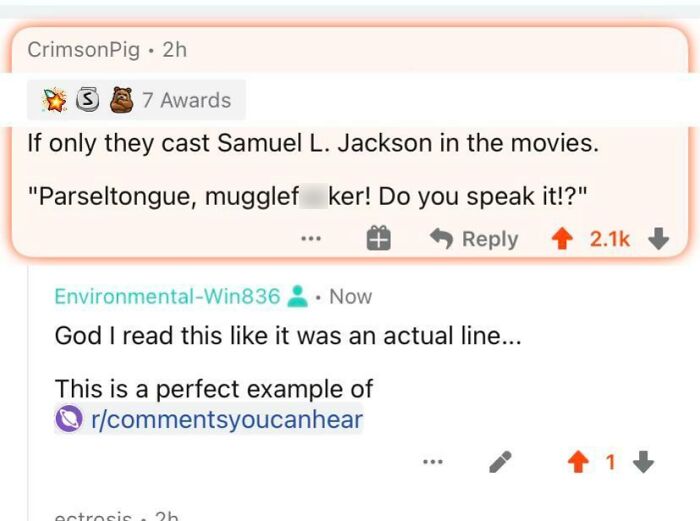Open more options on CrimsonPig's comment
This screenshot has width=700, height=521.
point(311,238)
